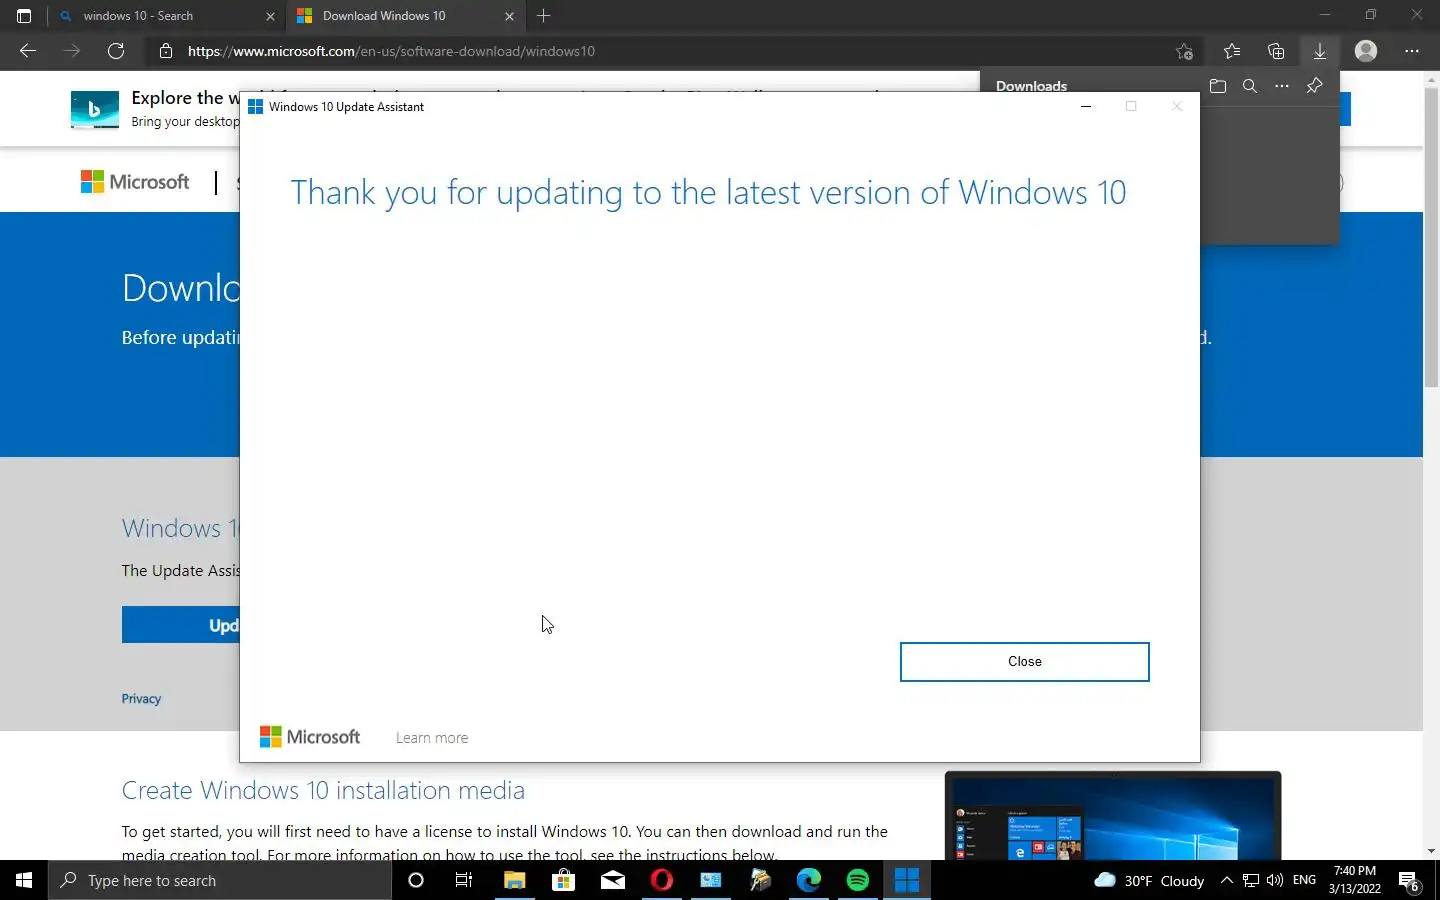
Task: Open the clock showing 7:40 PM
Action: click(1355, 880)
